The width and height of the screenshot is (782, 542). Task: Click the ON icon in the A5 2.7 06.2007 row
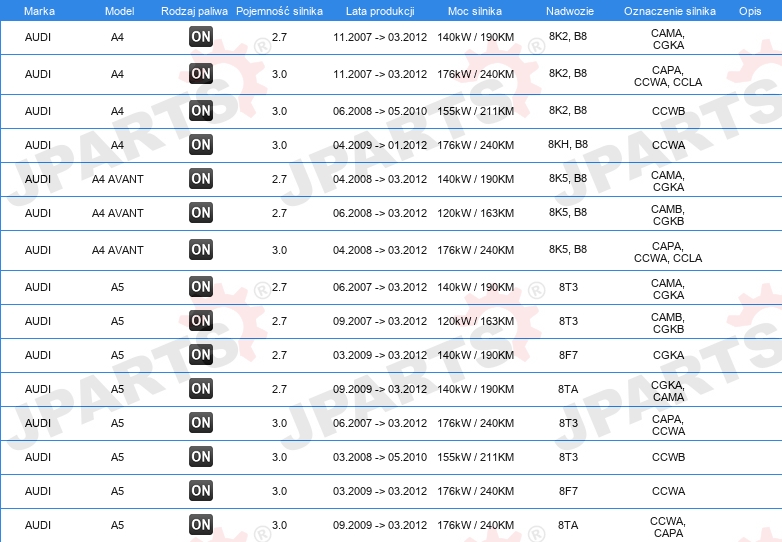pyautogui.click(x=201, y=287)
